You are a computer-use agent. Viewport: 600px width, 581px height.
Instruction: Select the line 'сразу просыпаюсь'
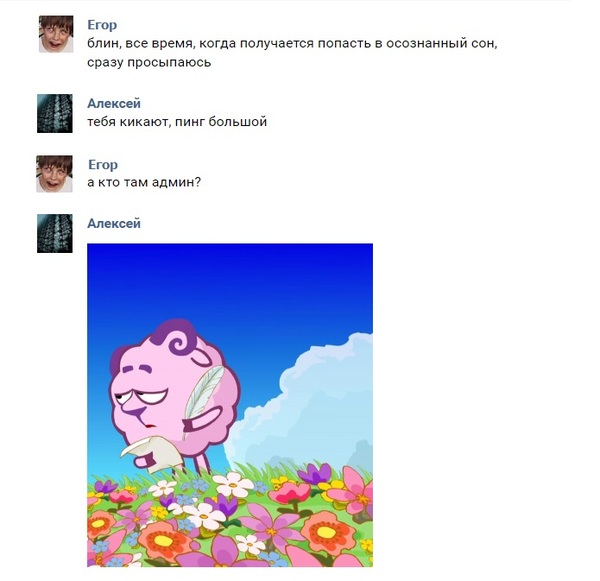tap(149, 62)
